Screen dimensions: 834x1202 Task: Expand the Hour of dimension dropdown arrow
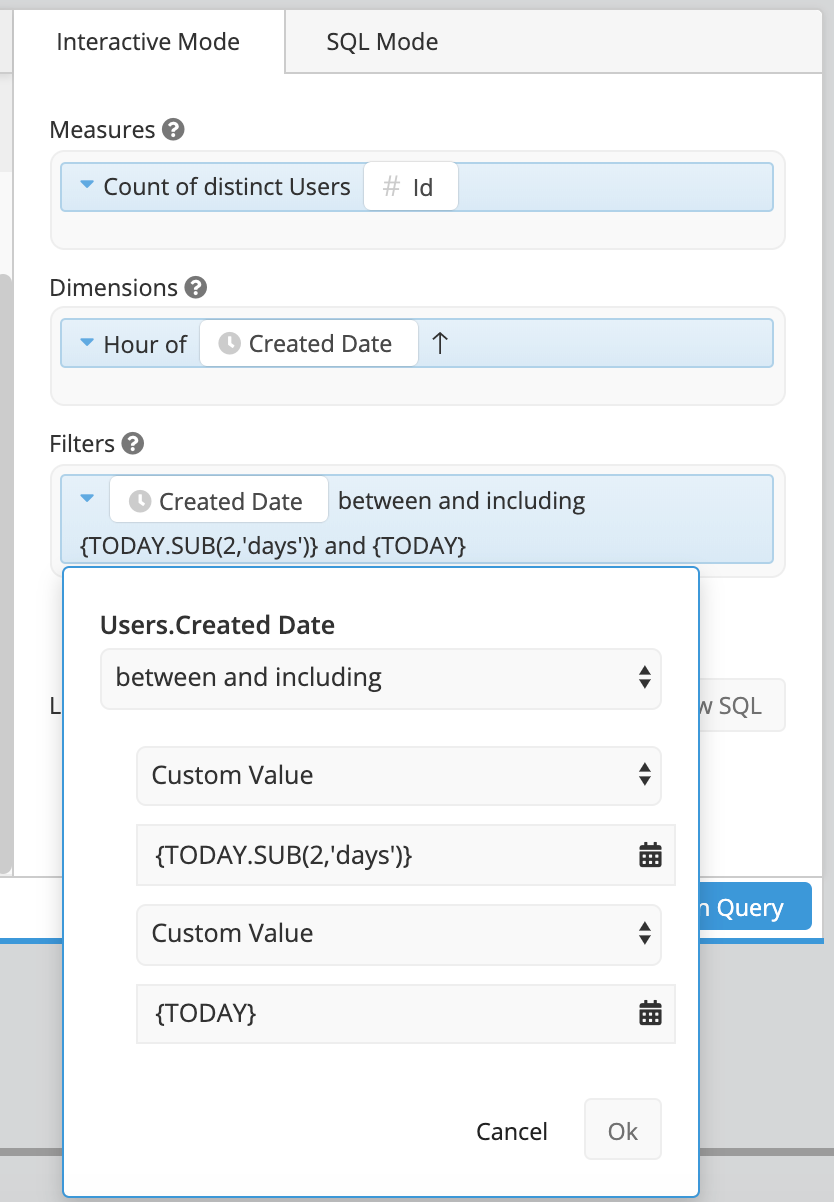click(87, 343)
